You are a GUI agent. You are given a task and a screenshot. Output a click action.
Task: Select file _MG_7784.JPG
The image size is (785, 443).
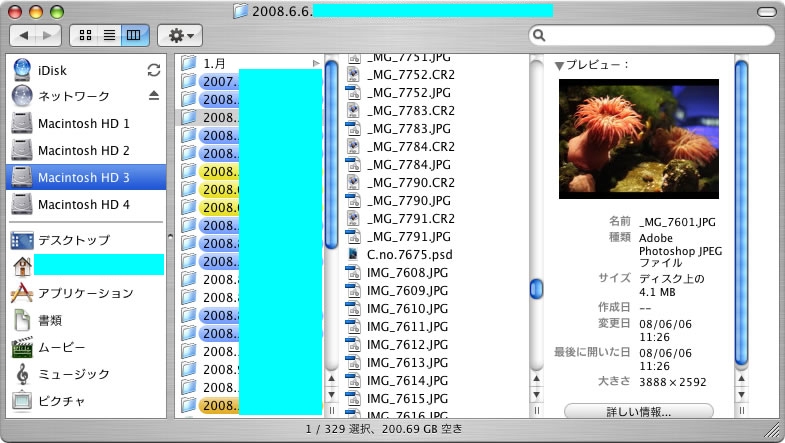tap(409, 165)
